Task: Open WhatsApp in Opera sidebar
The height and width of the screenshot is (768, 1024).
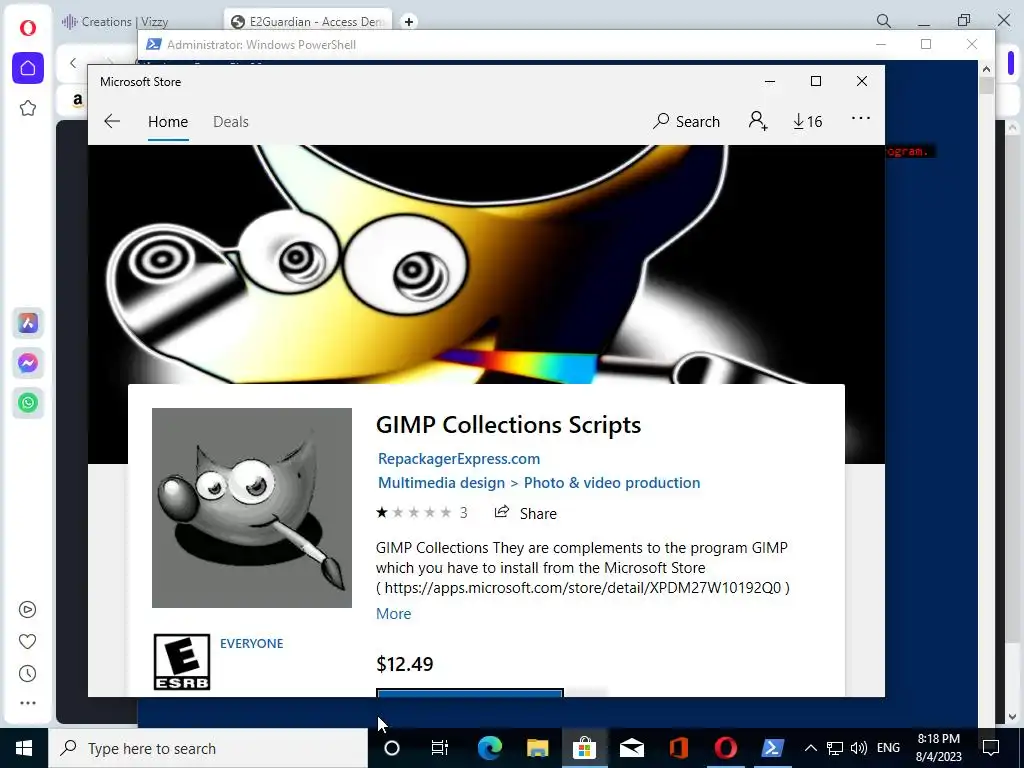Action: coord(27,402)
